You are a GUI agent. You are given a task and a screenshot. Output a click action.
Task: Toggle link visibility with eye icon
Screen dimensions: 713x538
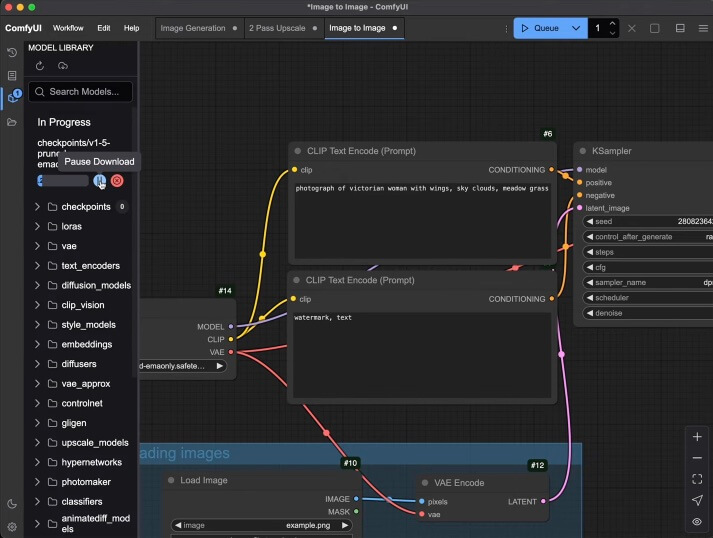pos(697,521)
